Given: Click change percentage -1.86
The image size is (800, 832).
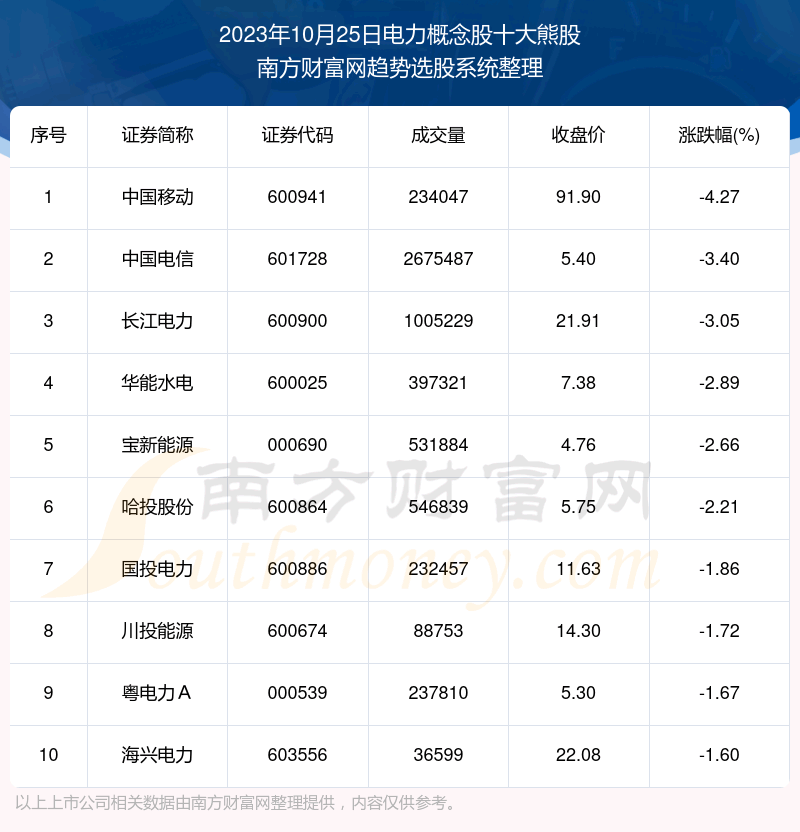Looking at the screenshot, I should (x=719, y=569).
